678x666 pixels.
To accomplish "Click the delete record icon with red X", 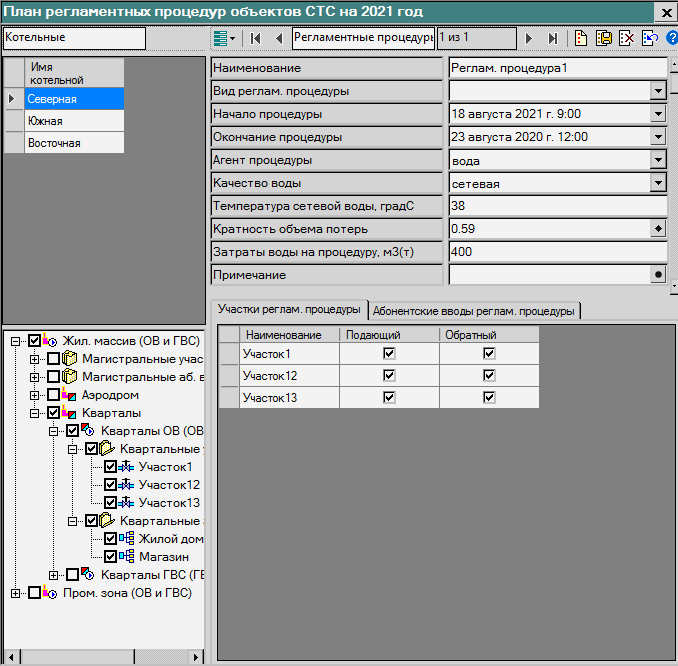I will click(x=627, y=38).
